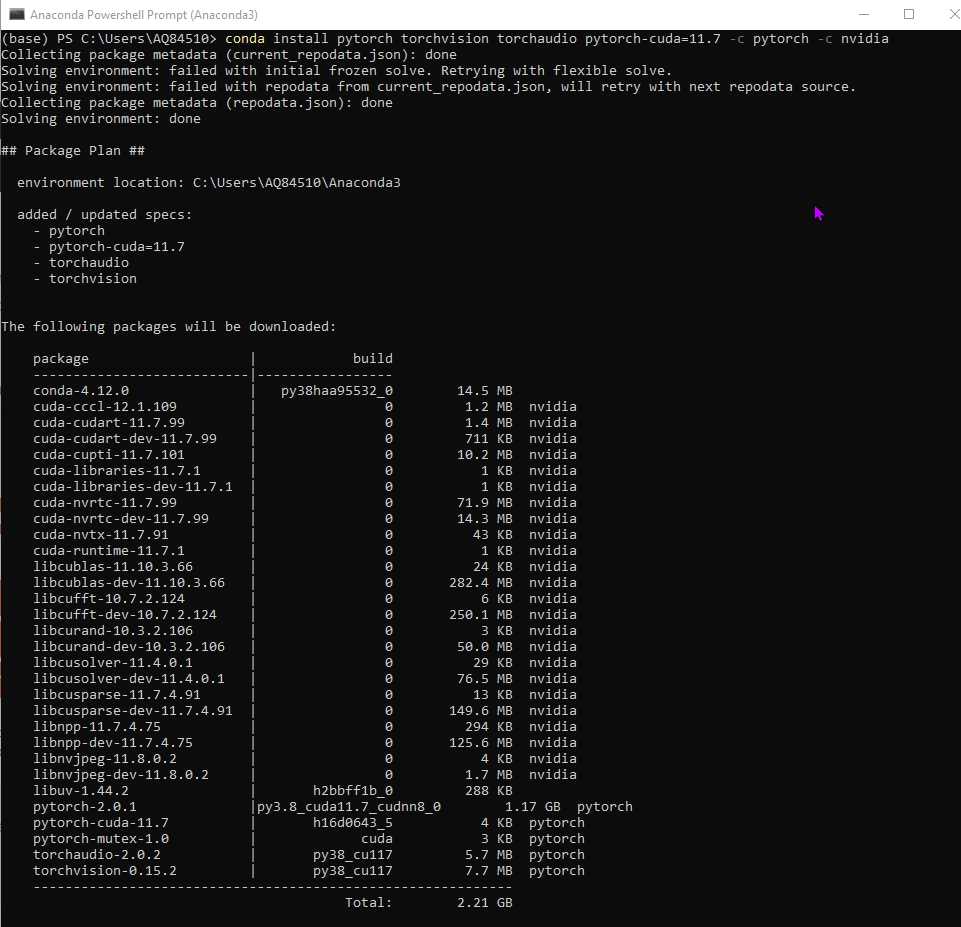Click the libnvjpeg-dev-11.8.0.2 package name
The height and width of the screenshot is (927, 961).
coord(121,774)
